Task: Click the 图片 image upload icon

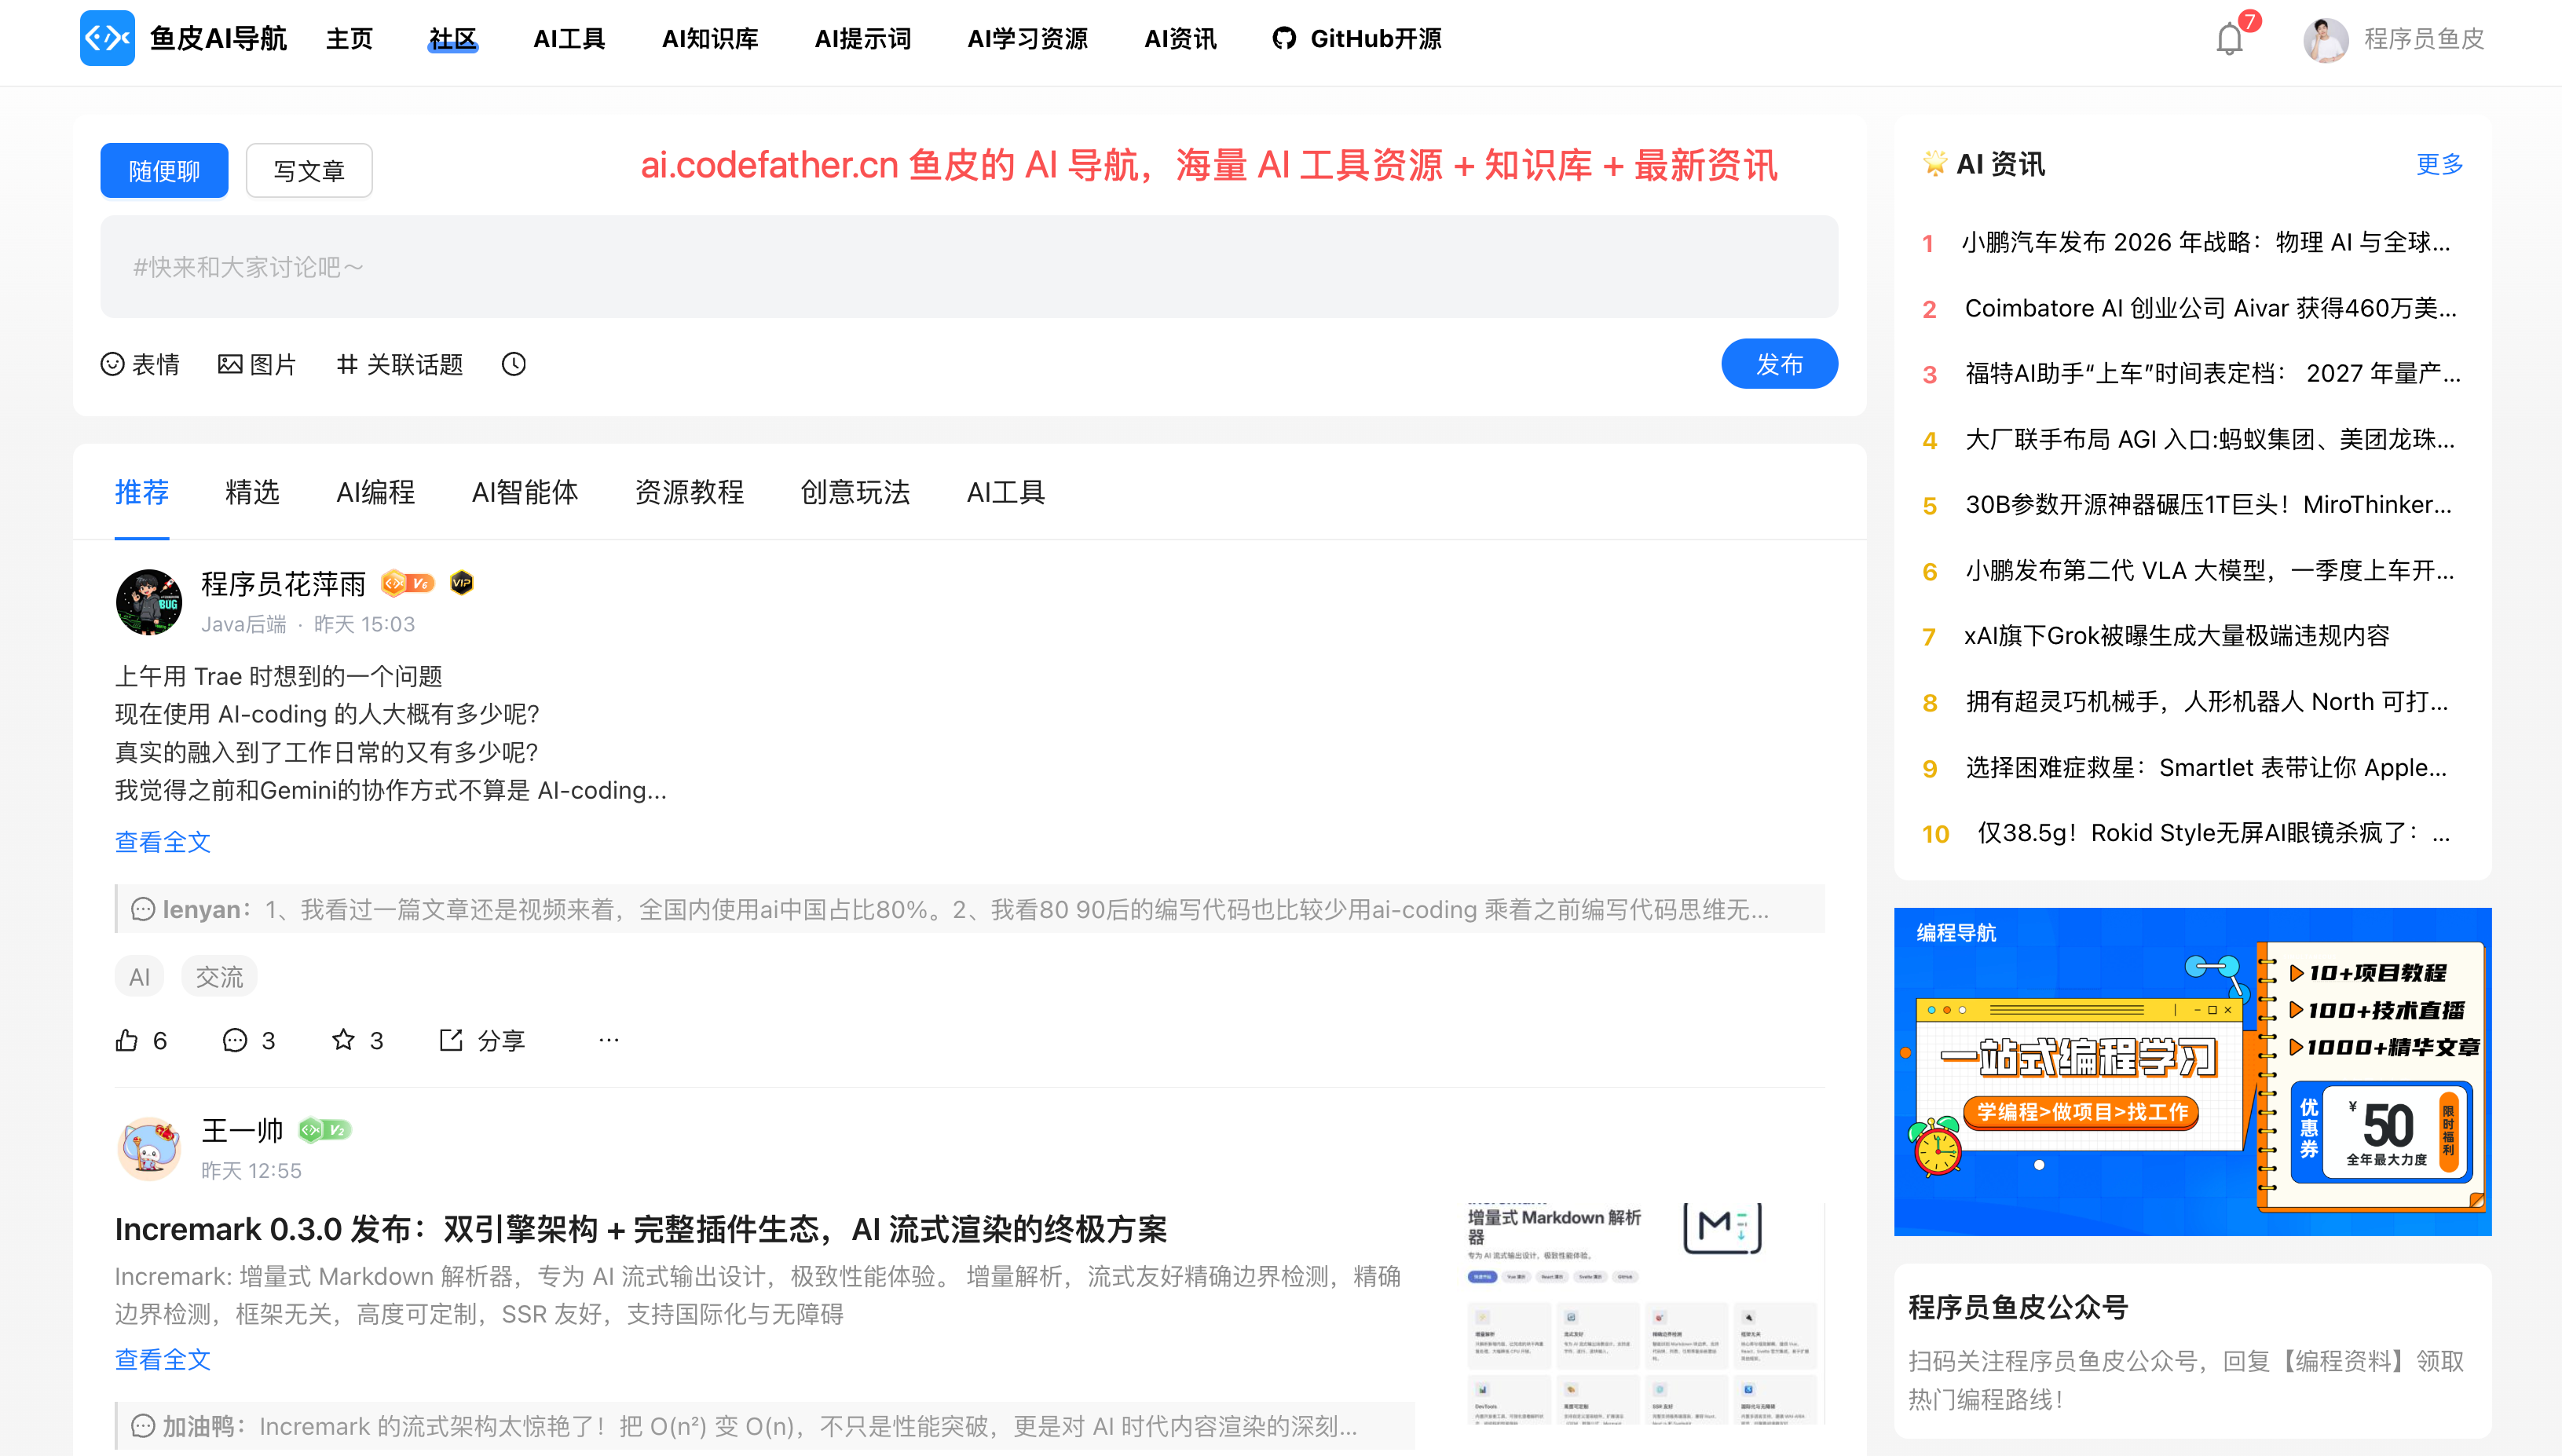Action: click(x=230, y=364)
